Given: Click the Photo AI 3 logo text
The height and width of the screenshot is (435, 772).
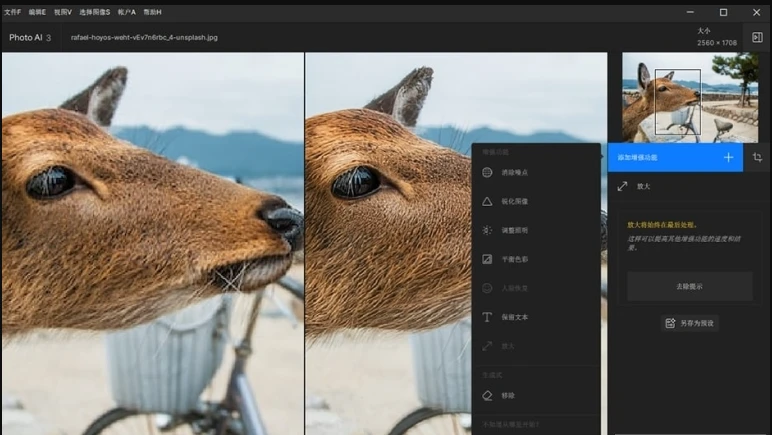Looking at the screenshot, I should point(30,37).
